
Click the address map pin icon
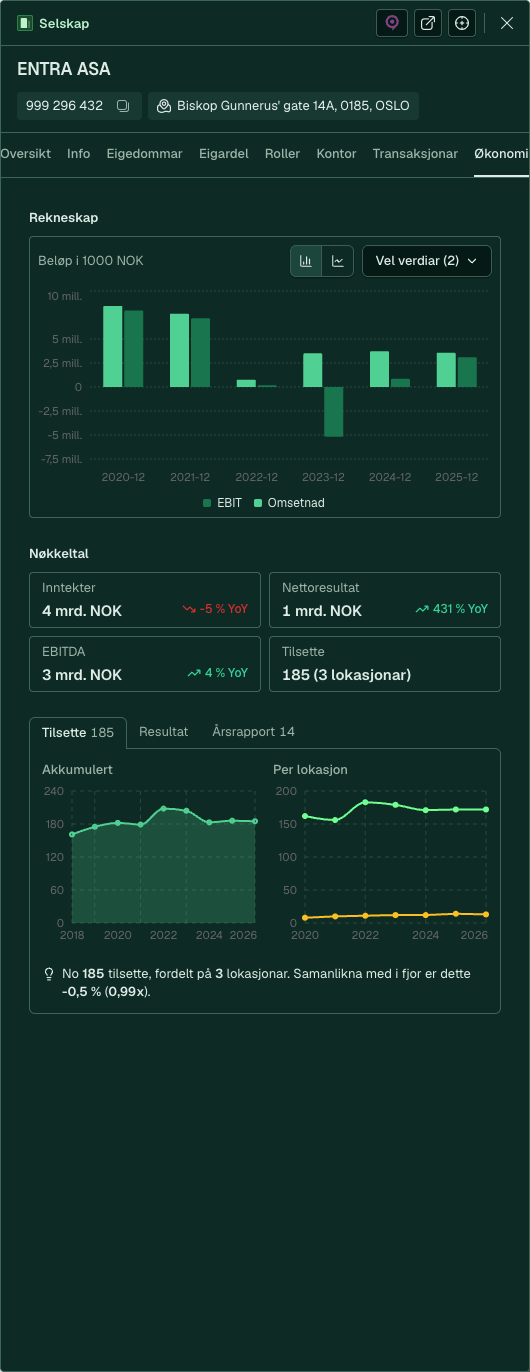pos(164,106)
